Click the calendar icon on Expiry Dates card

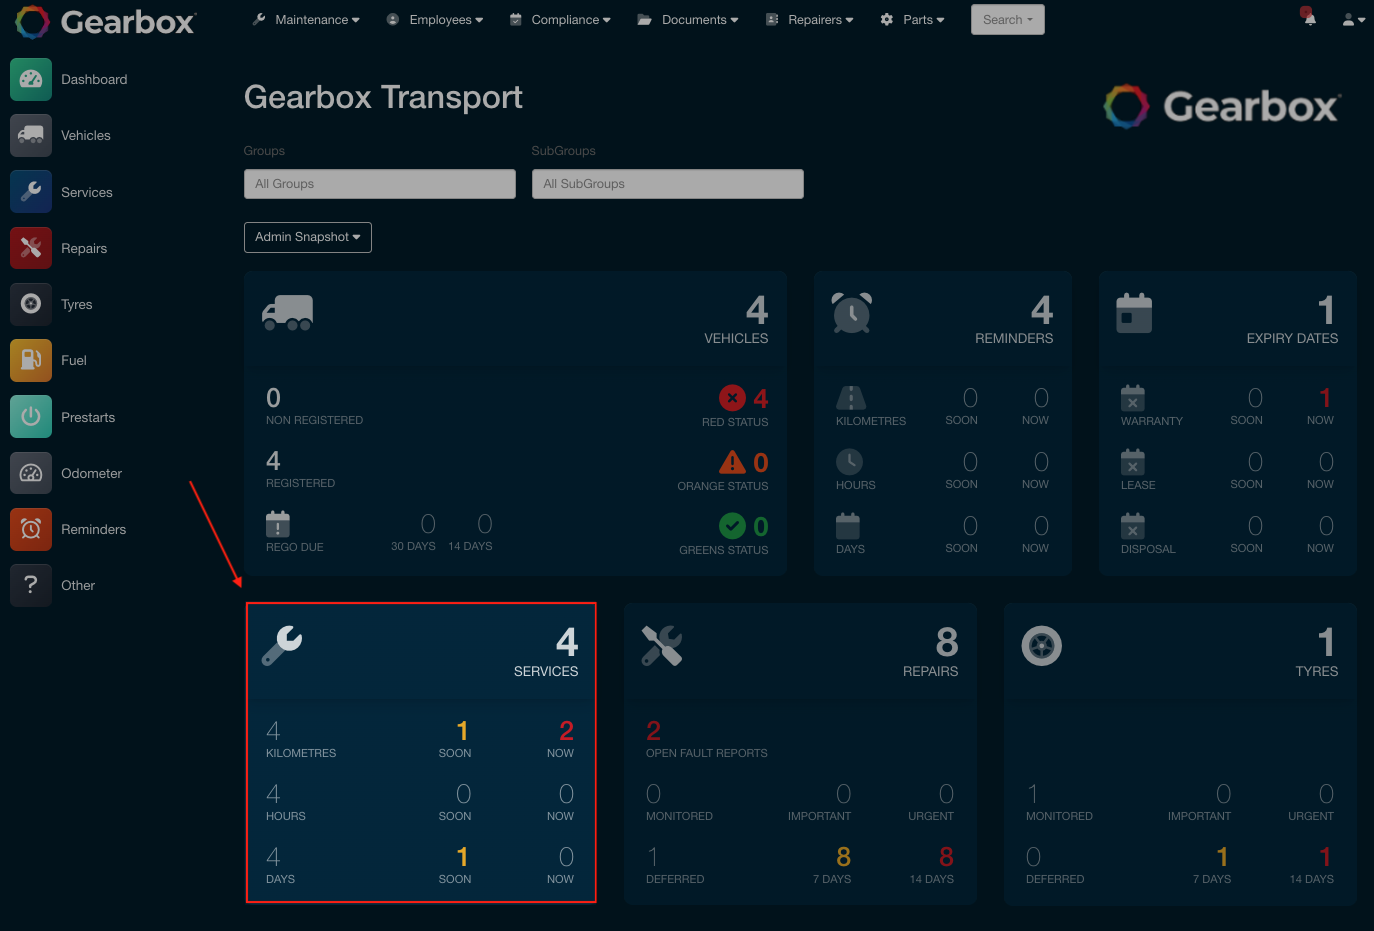(1134, 313)
